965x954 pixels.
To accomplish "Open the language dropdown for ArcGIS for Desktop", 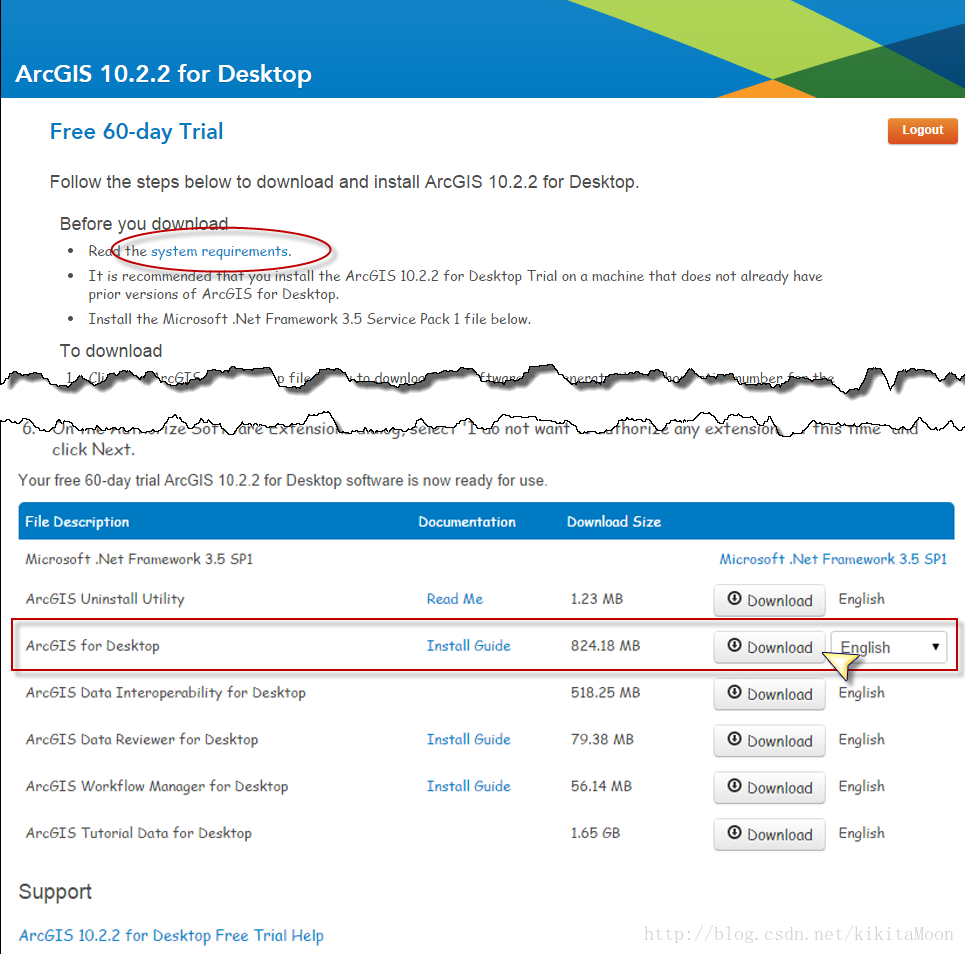I will (x=889, y=647).
